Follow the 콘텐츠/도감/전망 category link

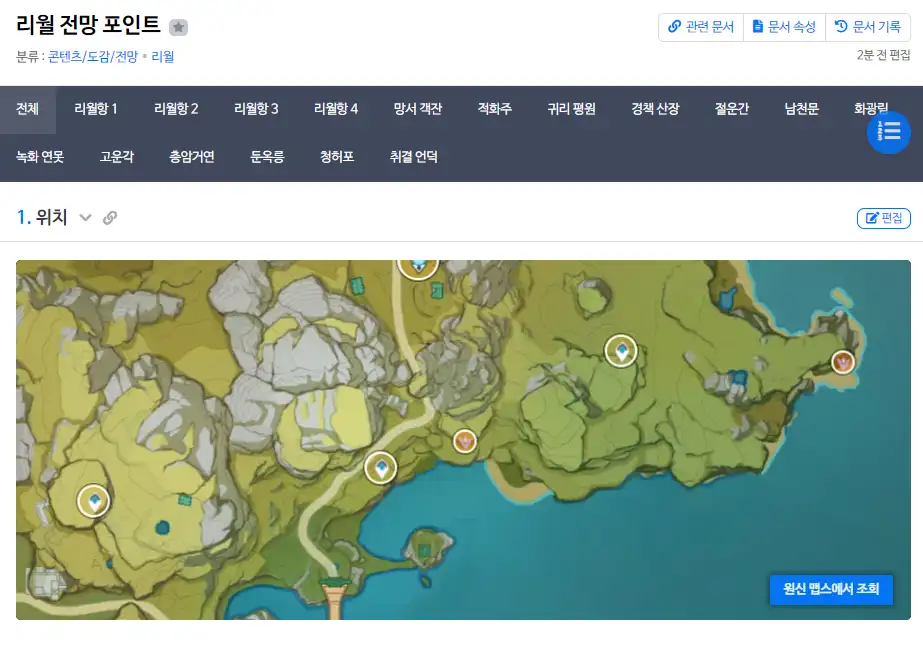(x=93, y=57)
